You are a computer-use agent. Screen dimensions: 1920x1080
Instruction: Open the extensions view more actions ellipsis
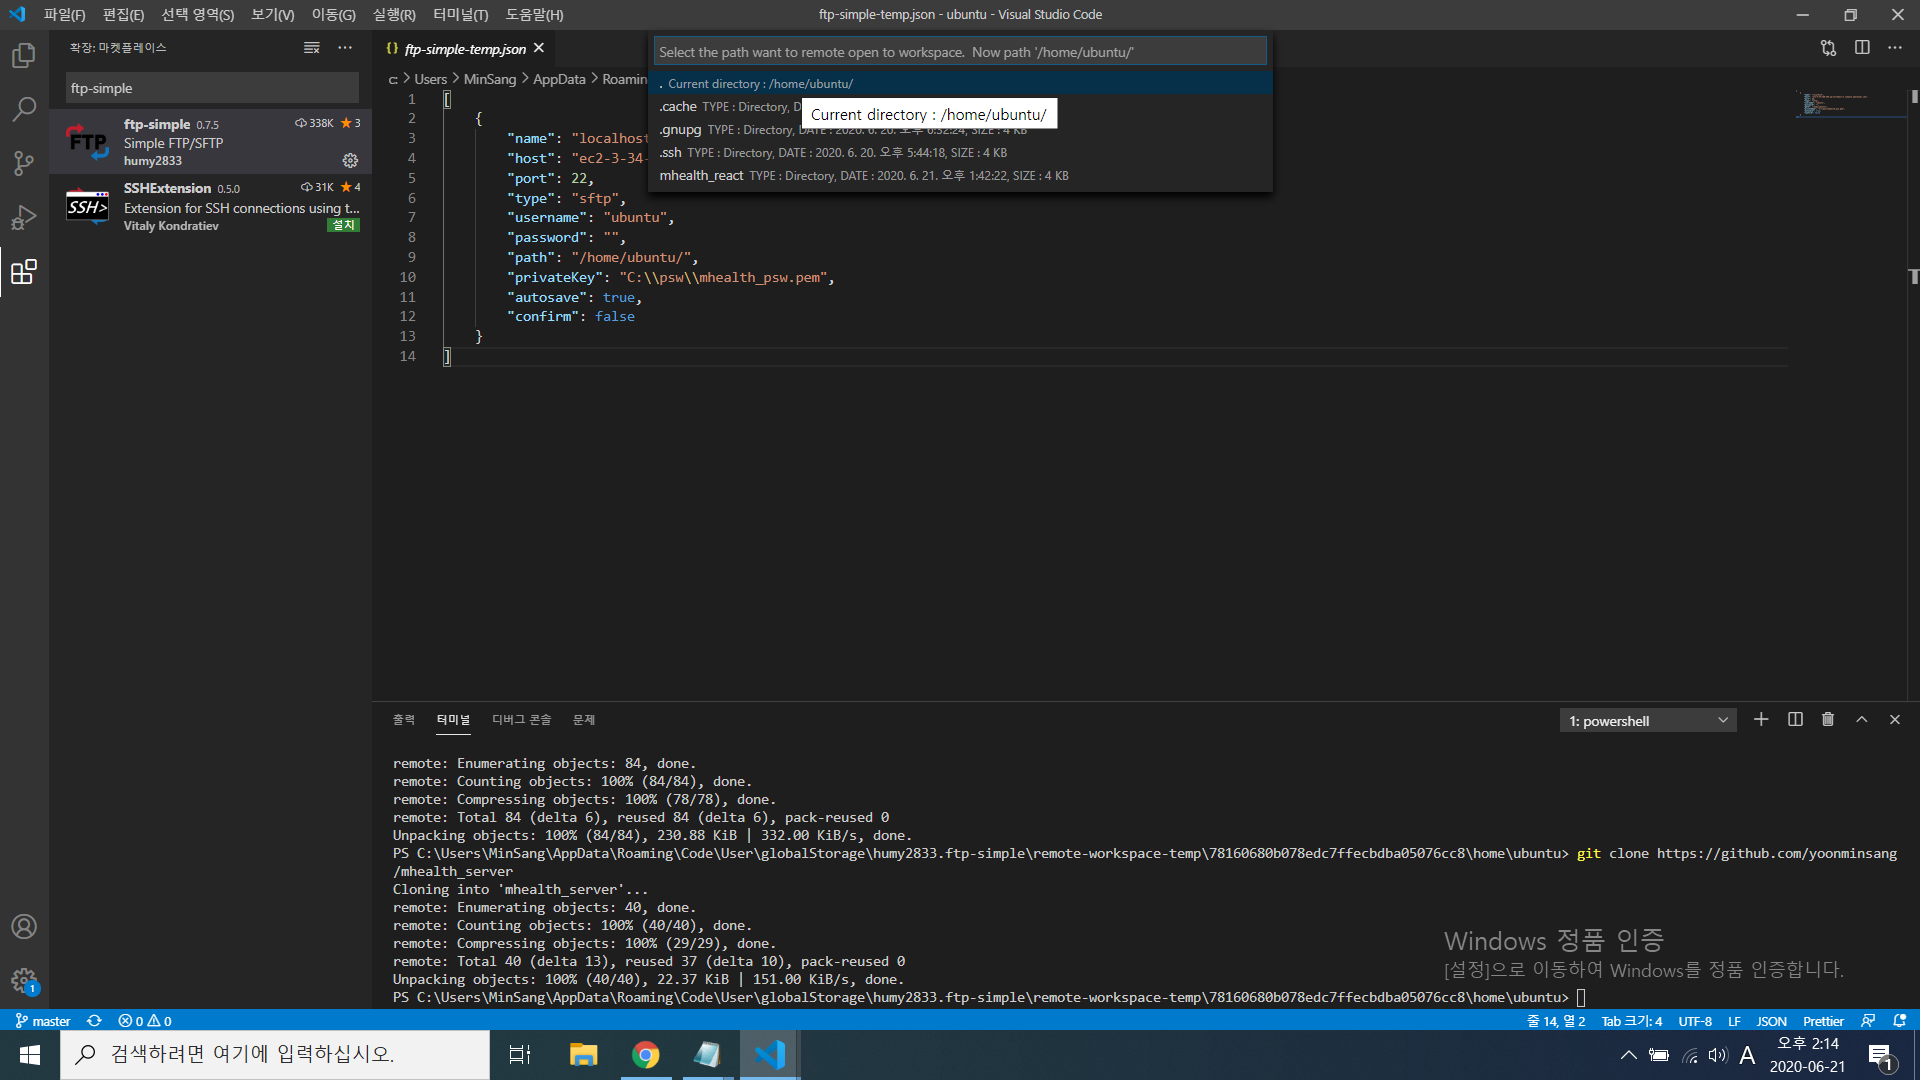point(345,48)
